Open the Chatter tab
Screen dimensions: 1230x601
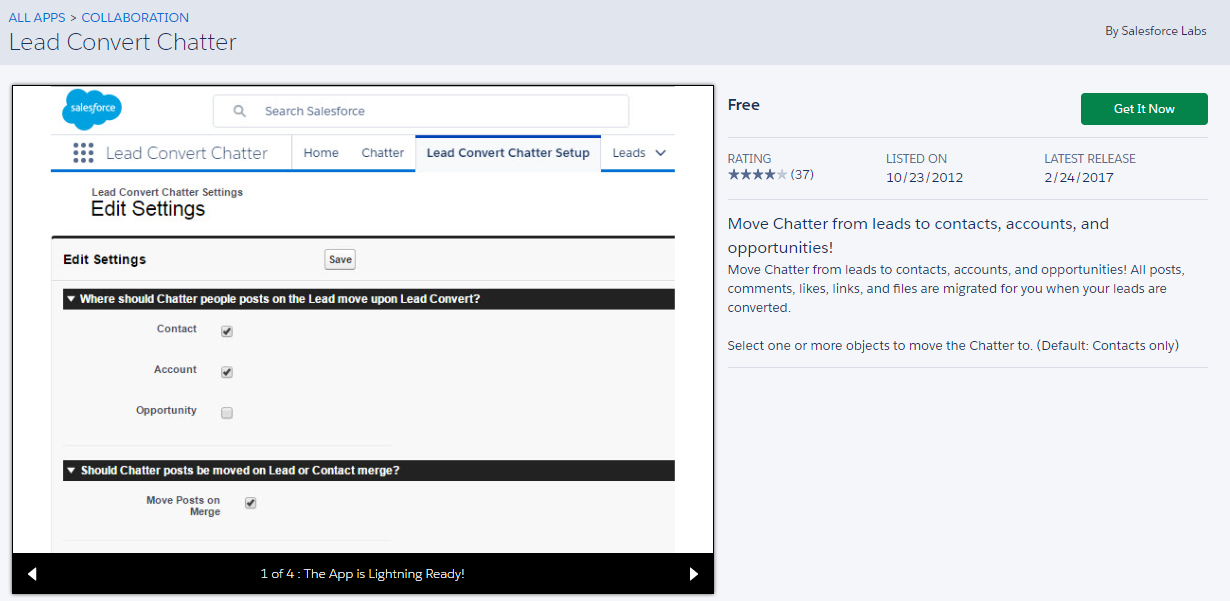[382, 153]
